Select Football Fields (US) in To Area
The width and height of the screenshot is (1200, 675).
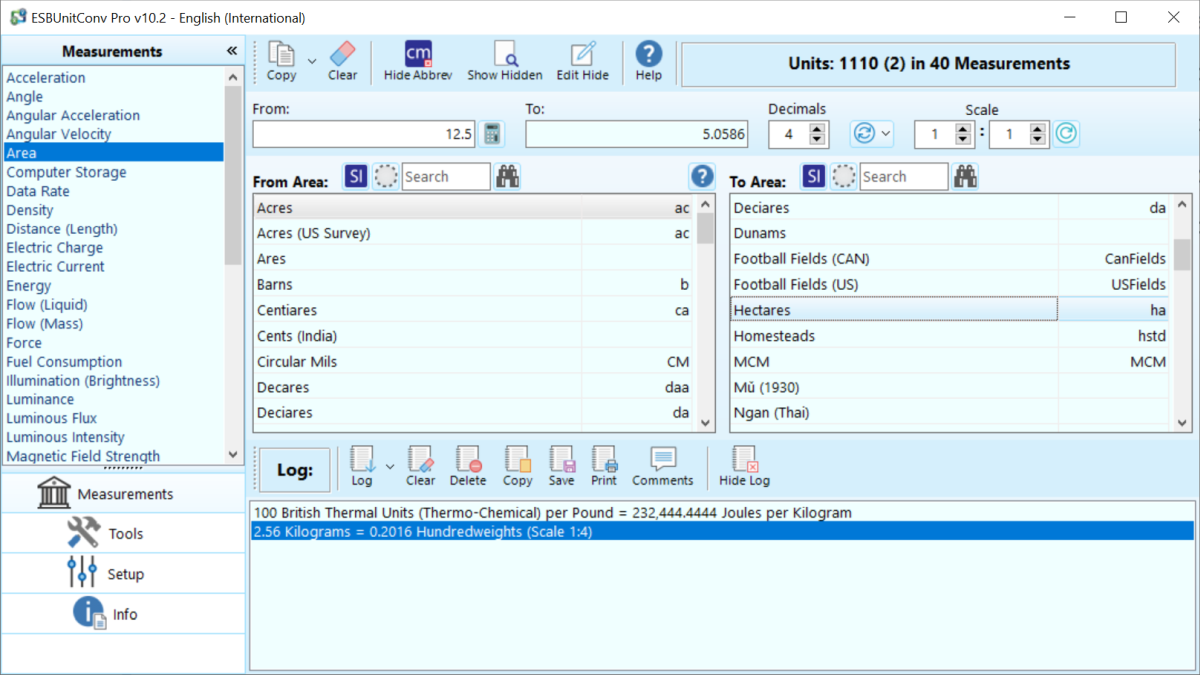[x=950, y=285]
